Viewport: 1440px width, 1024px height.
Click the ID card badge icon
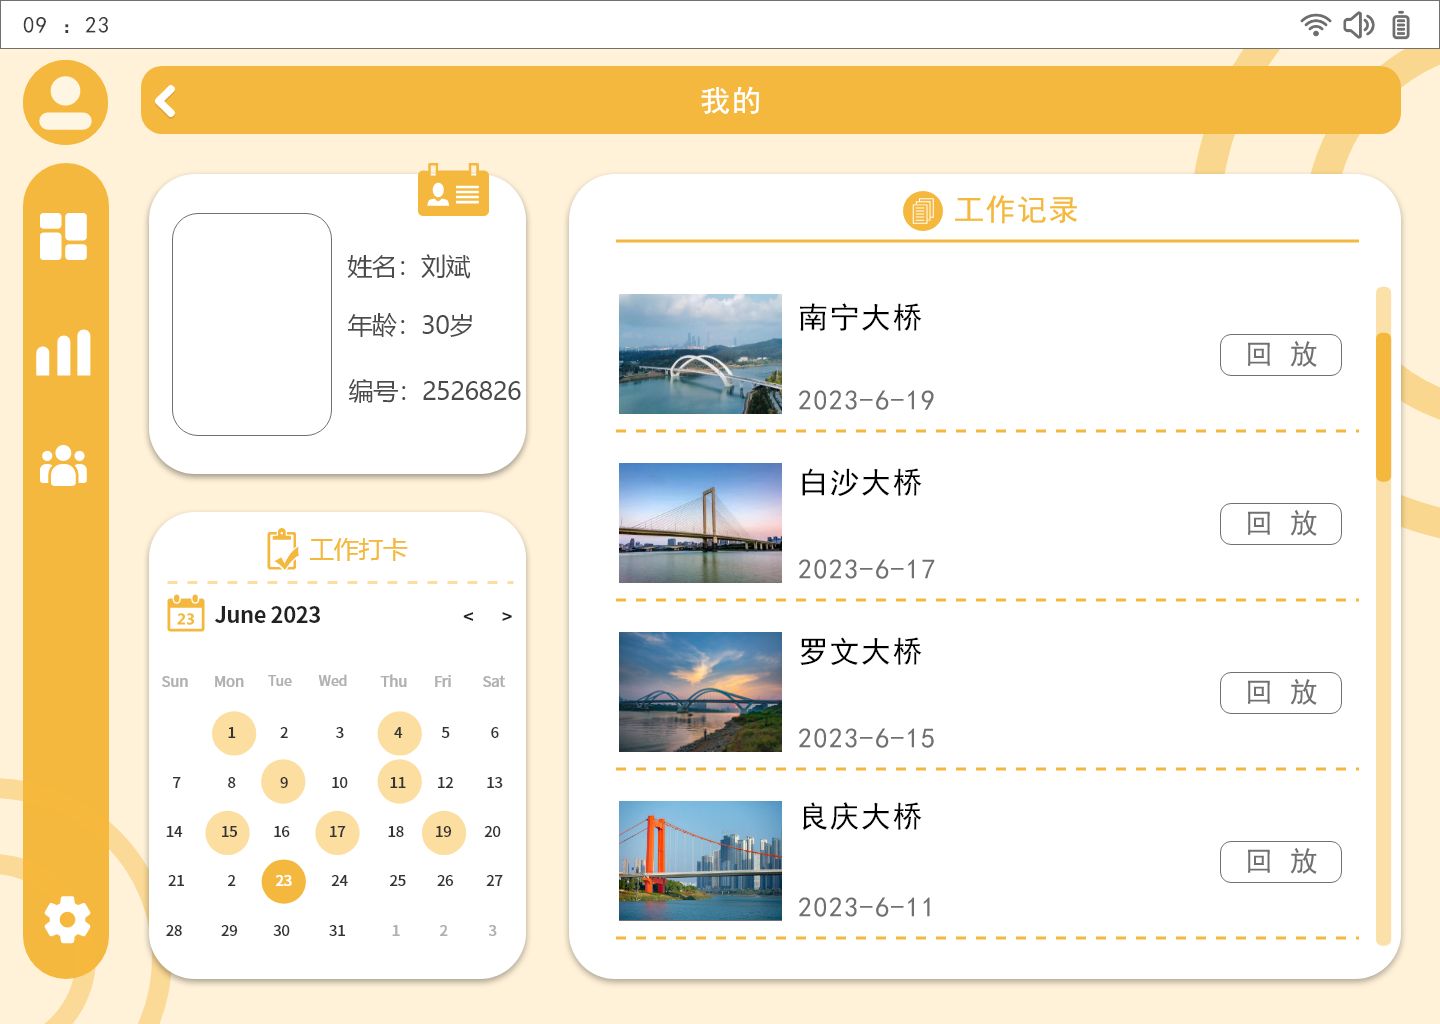click(x=453, y=190)
